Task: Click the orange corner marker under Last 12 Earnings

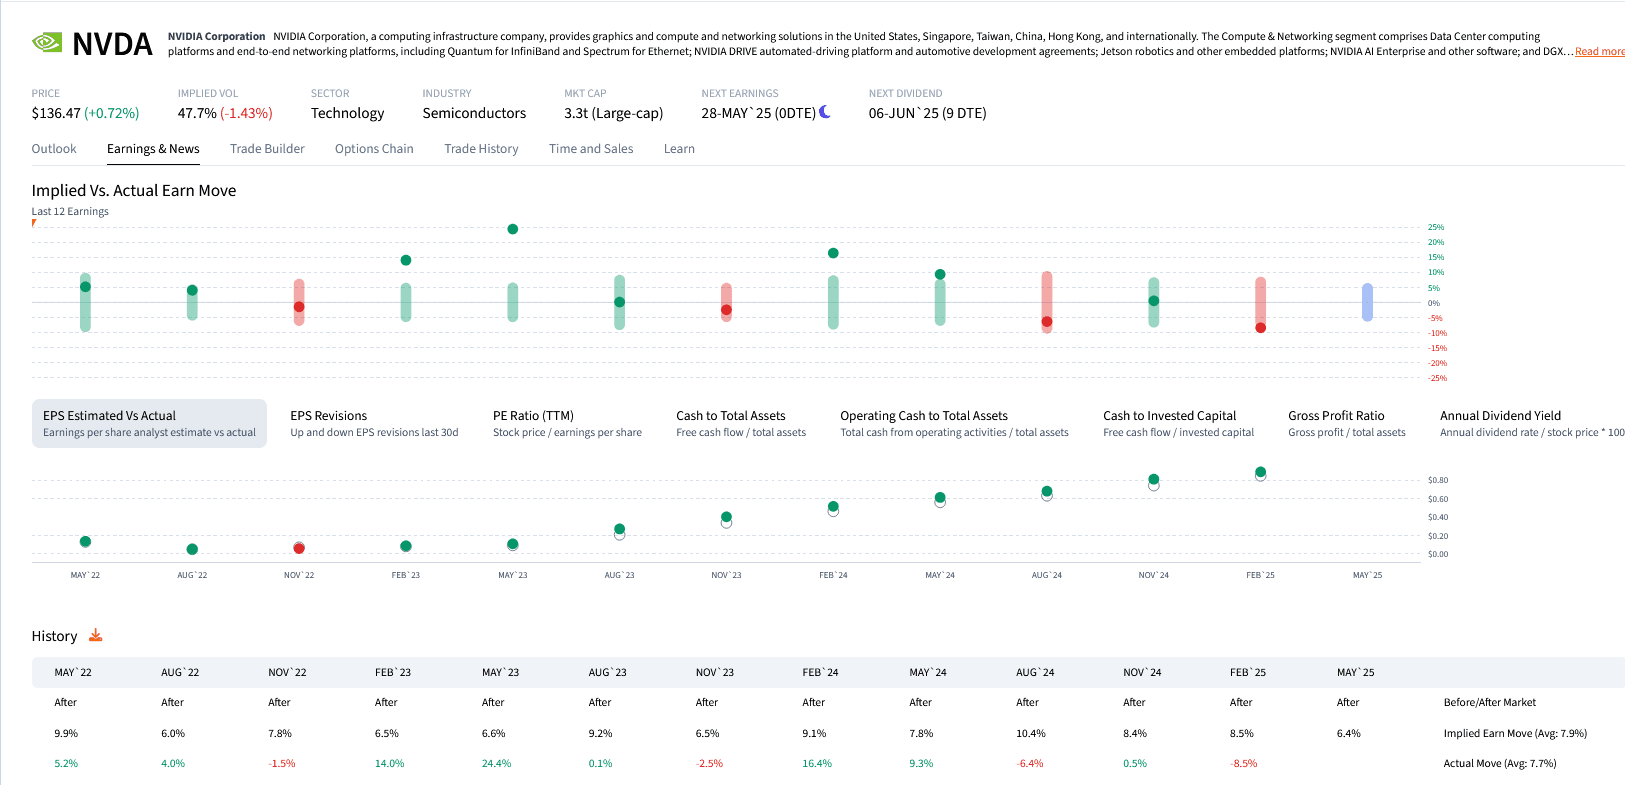Action: [34, 223]
